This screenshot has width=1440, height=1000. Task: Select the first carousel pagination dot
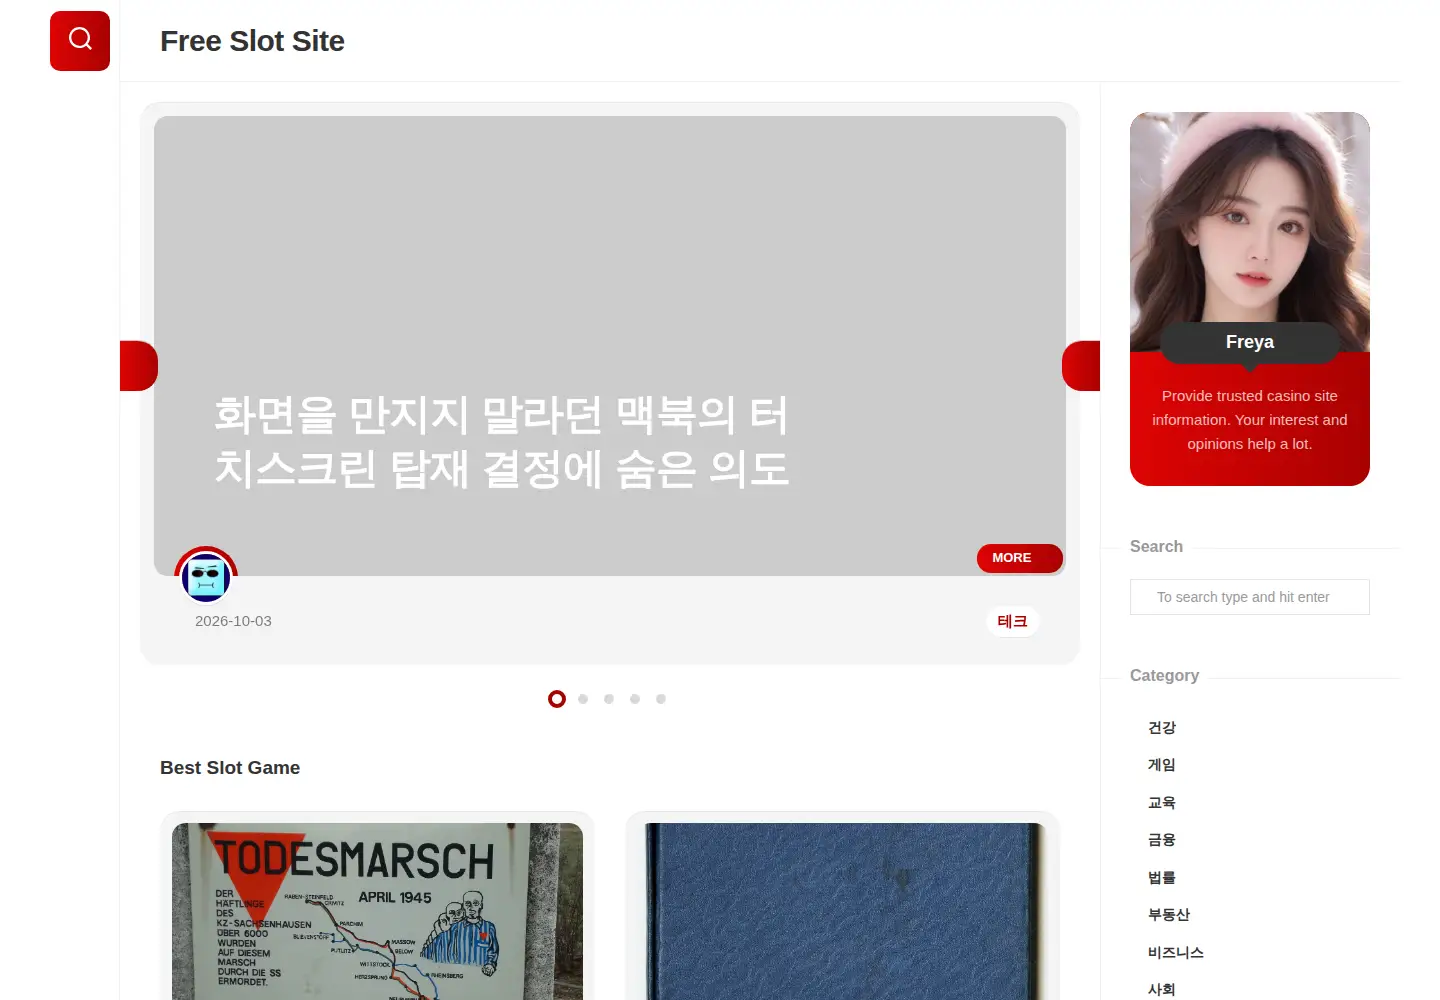557,699
